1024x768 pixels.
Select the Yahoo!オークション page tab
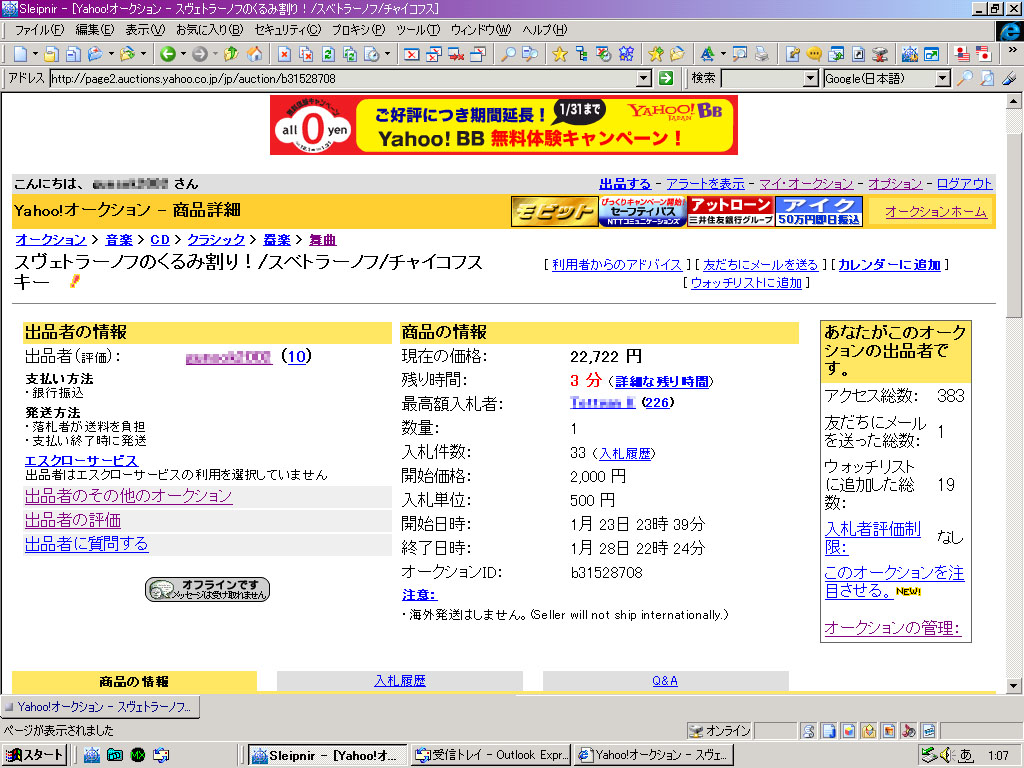coord(100,707)
